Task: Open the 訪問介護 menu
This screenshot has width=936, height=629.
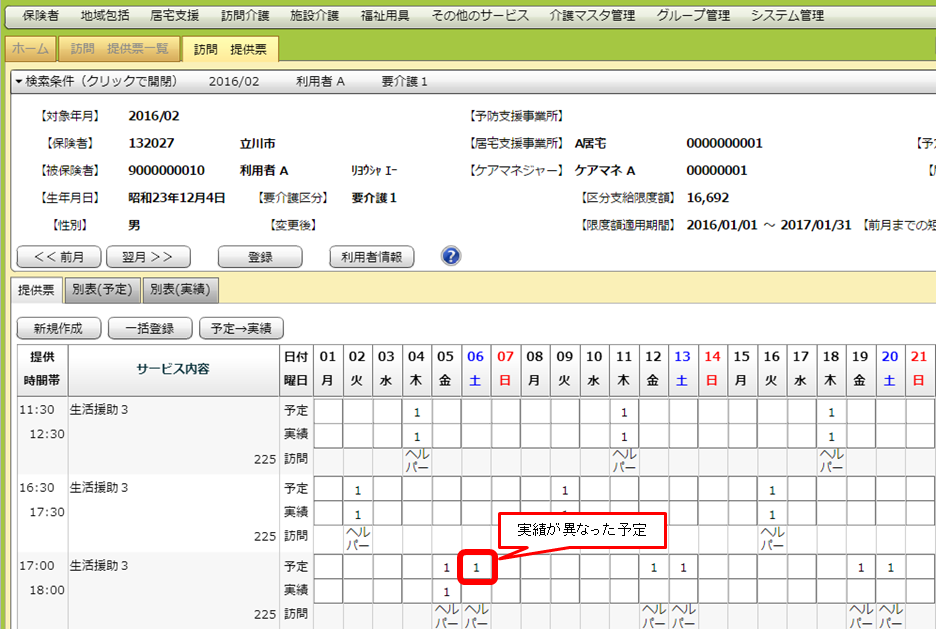Action: (245, 15)
